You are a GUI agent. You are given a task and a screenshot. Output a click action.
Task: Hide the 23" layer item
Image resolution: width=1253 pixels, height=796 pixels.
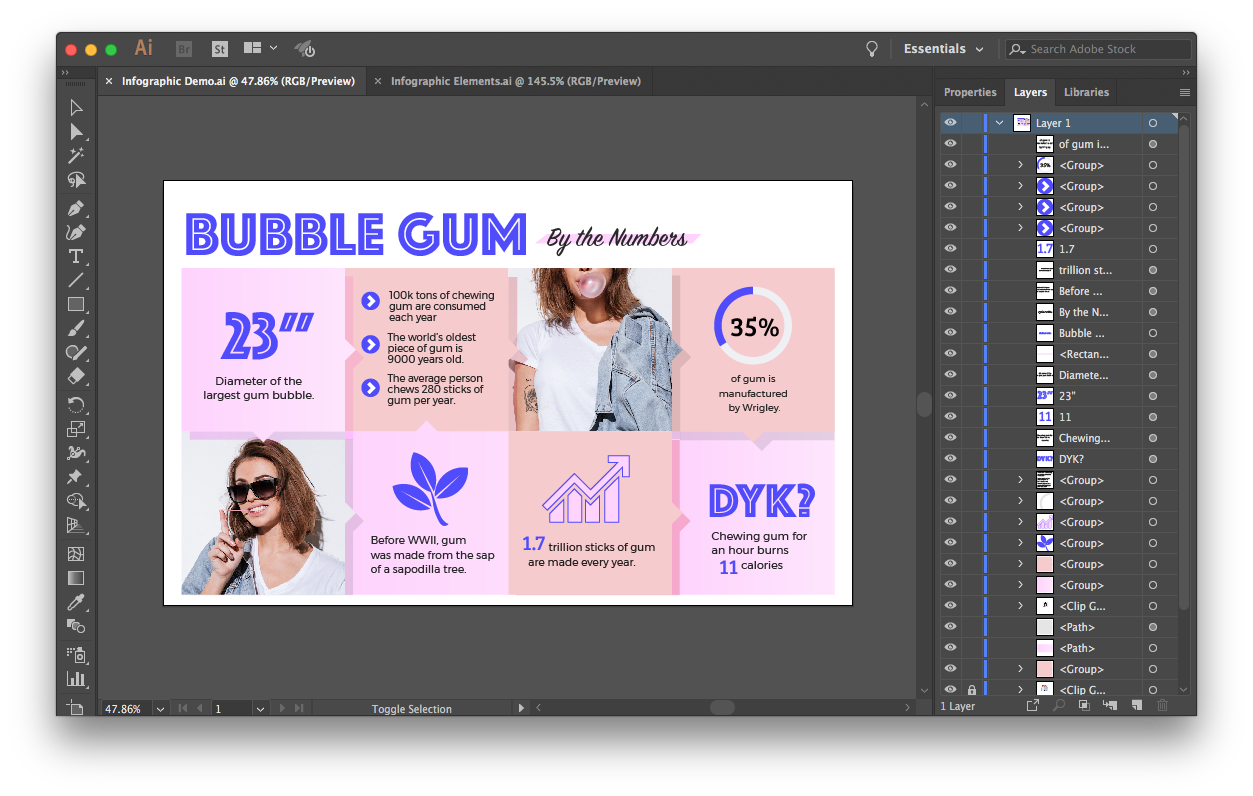950,396
